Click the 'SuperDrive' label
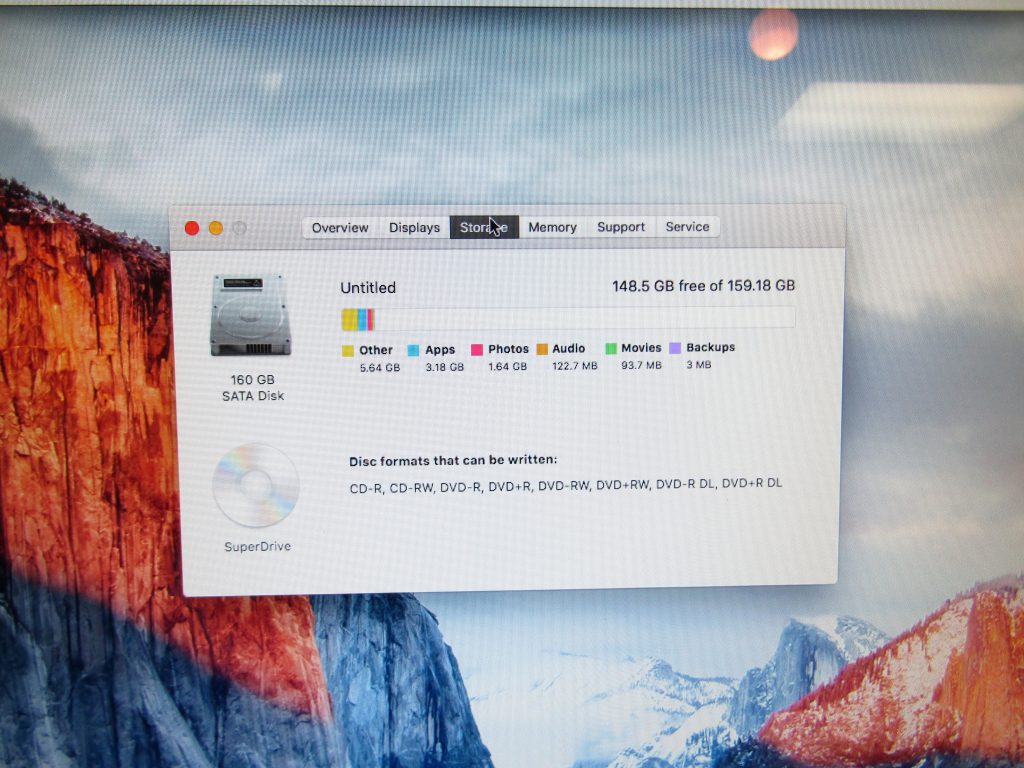Image resolution: width=1024 pixels, height=768 pixels. pyautogui.click(x=257, y=547)
